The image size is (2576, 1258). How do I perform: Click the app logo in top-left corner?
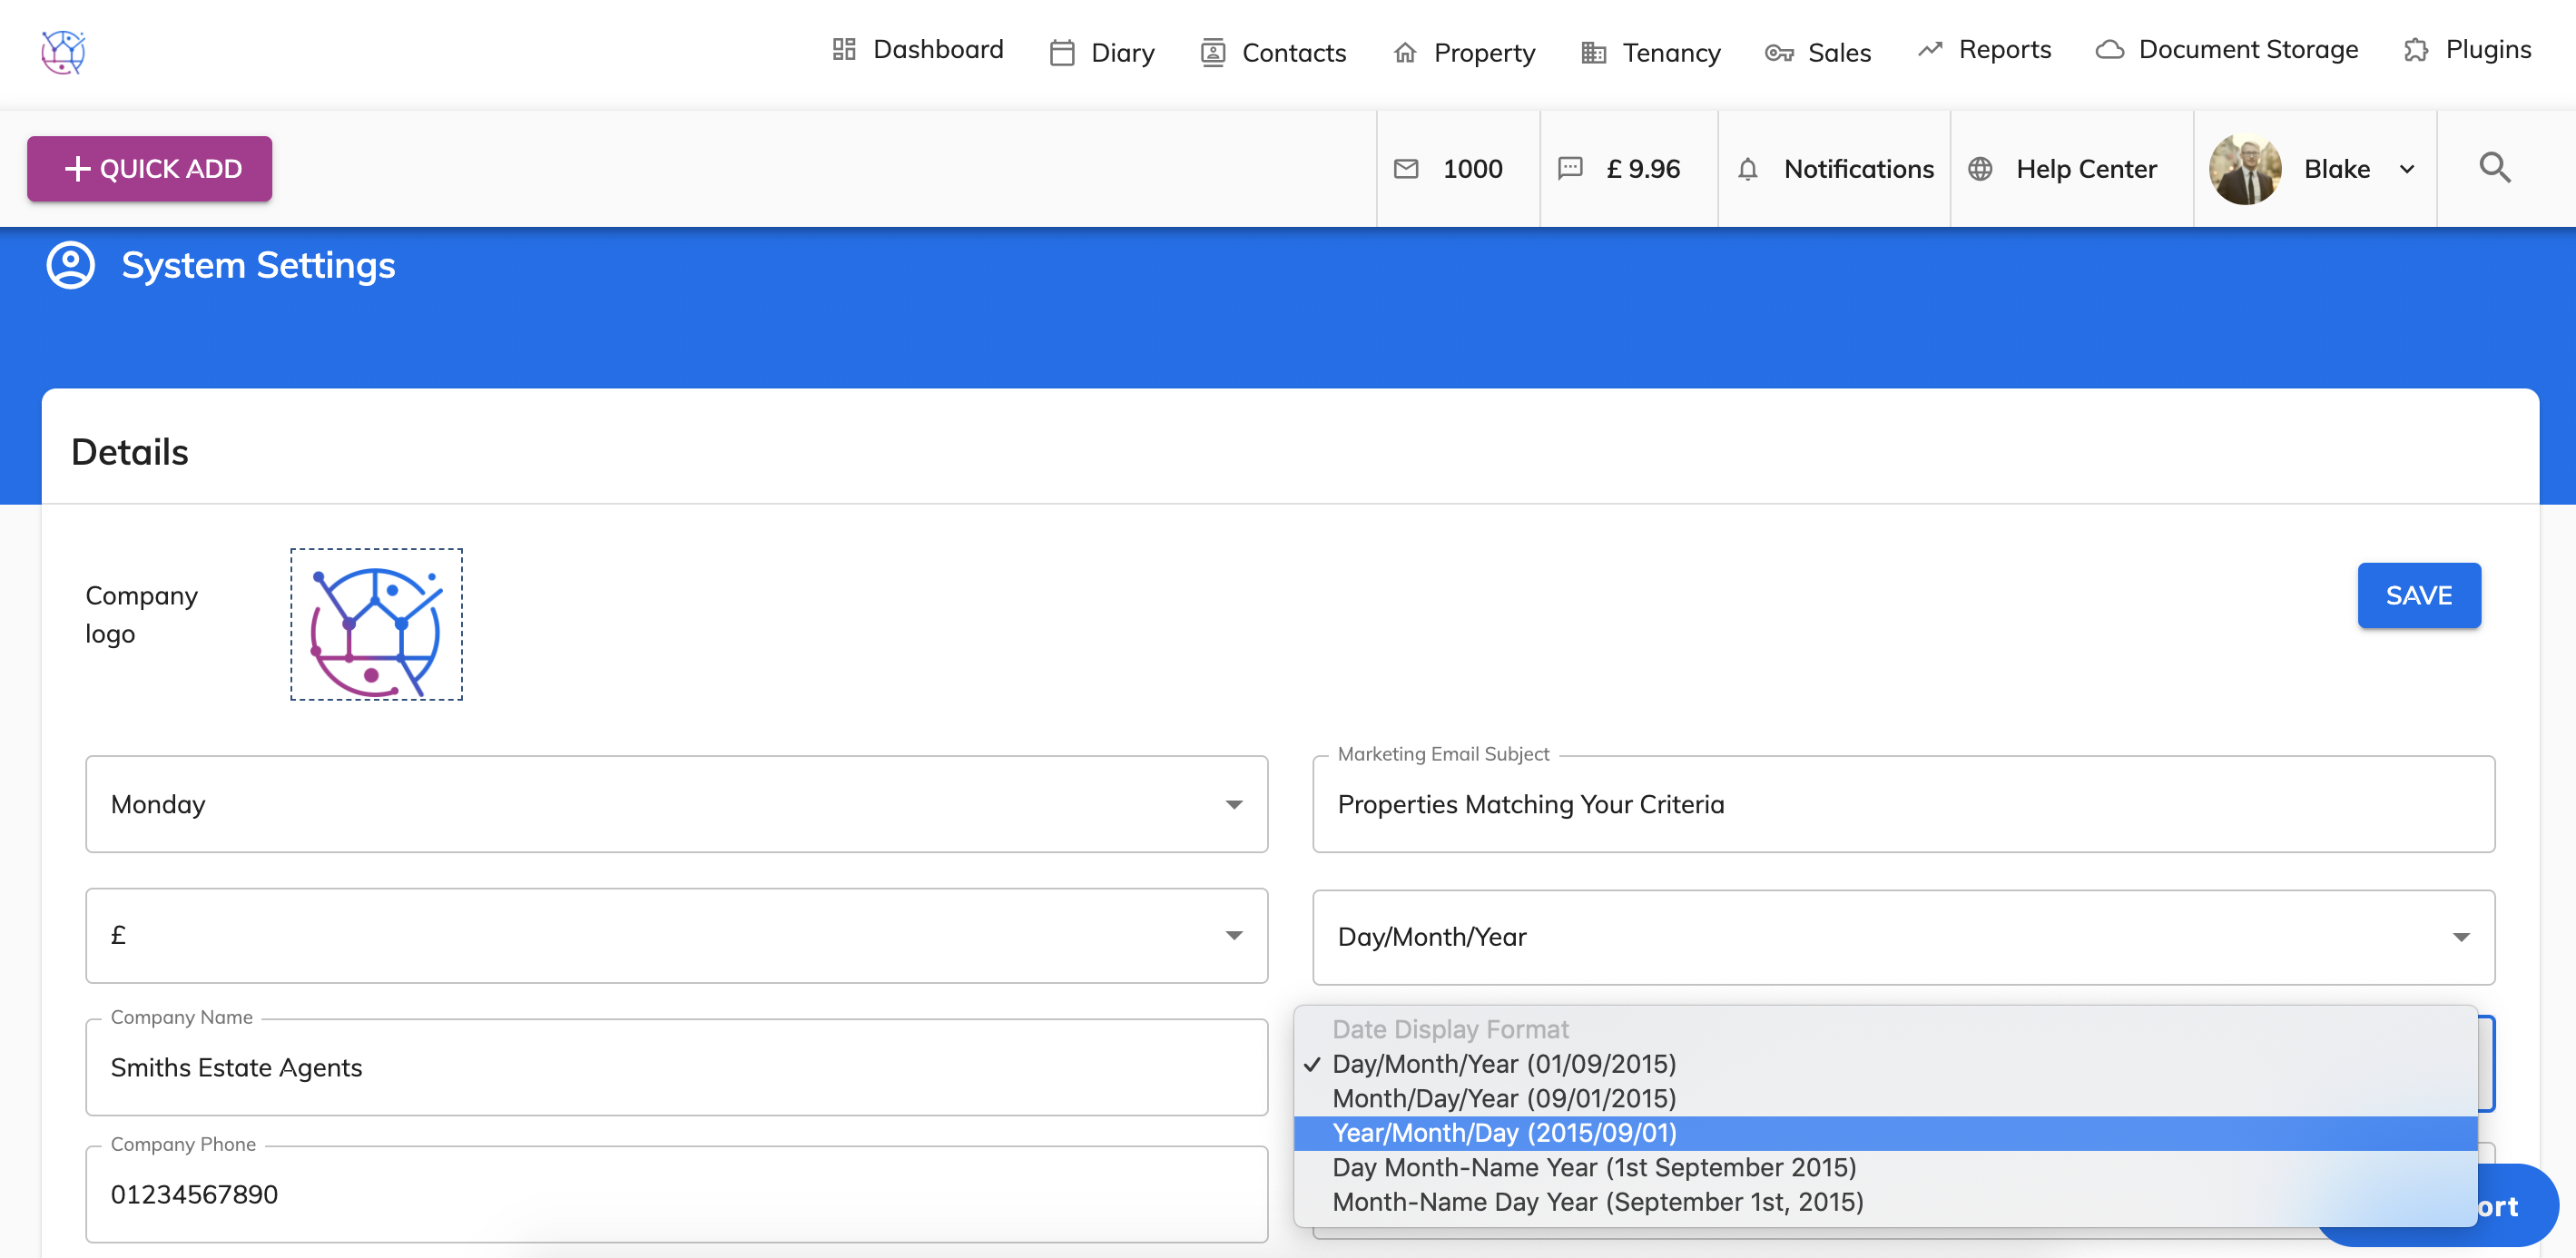[63, 52]
